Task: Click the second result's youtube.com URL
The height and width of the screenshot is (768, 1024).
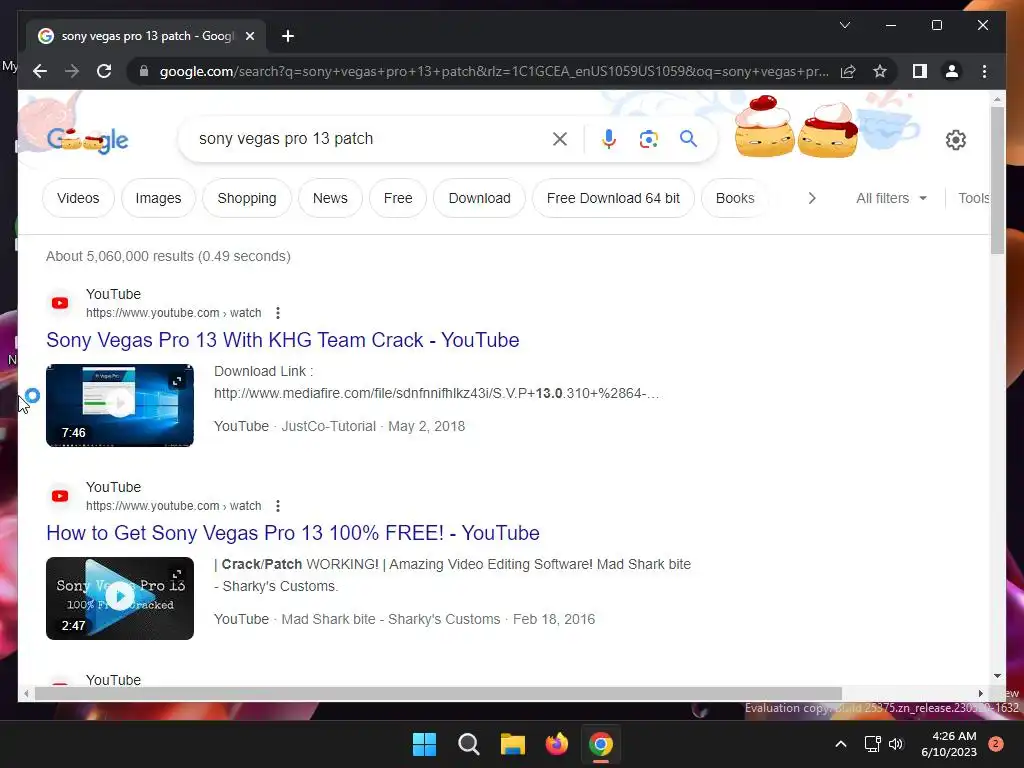Action: point(174,505)
